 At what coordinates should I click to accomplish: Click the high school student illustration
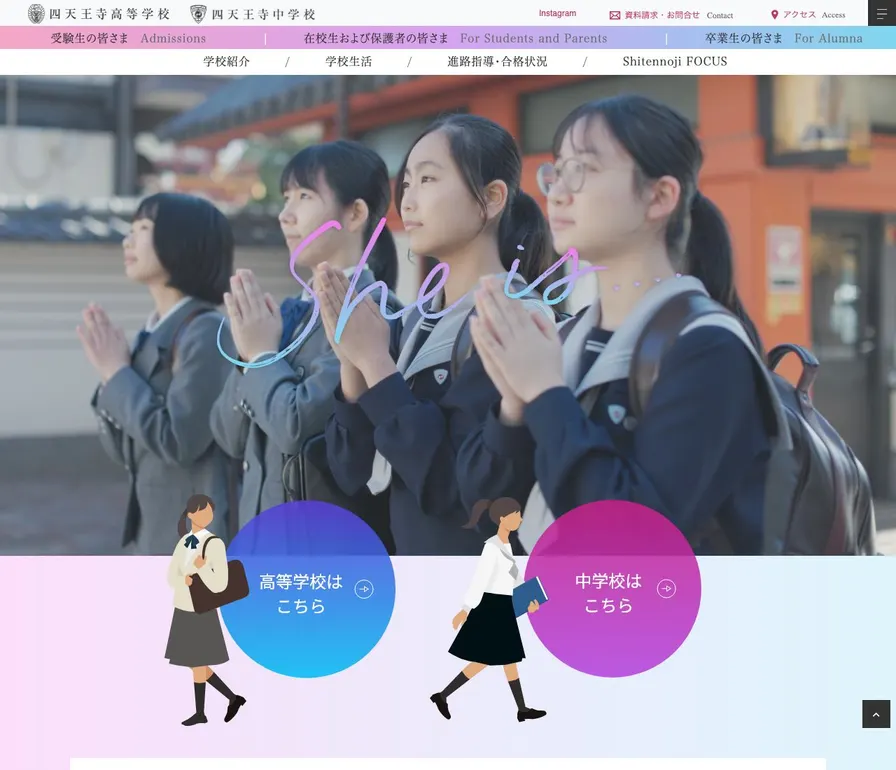[206, 610]
